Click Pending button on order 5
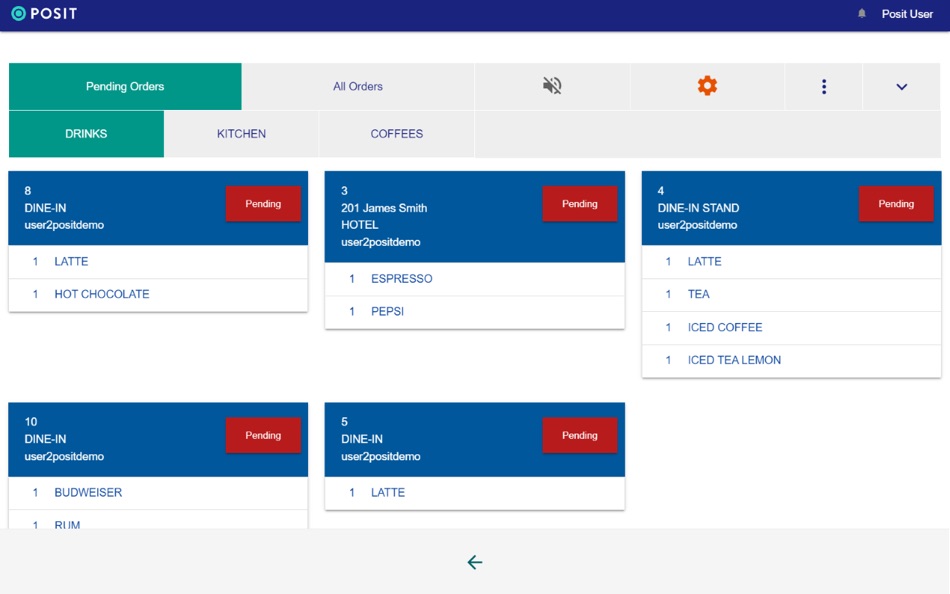 pyautogui.click(x=579, y=435)
